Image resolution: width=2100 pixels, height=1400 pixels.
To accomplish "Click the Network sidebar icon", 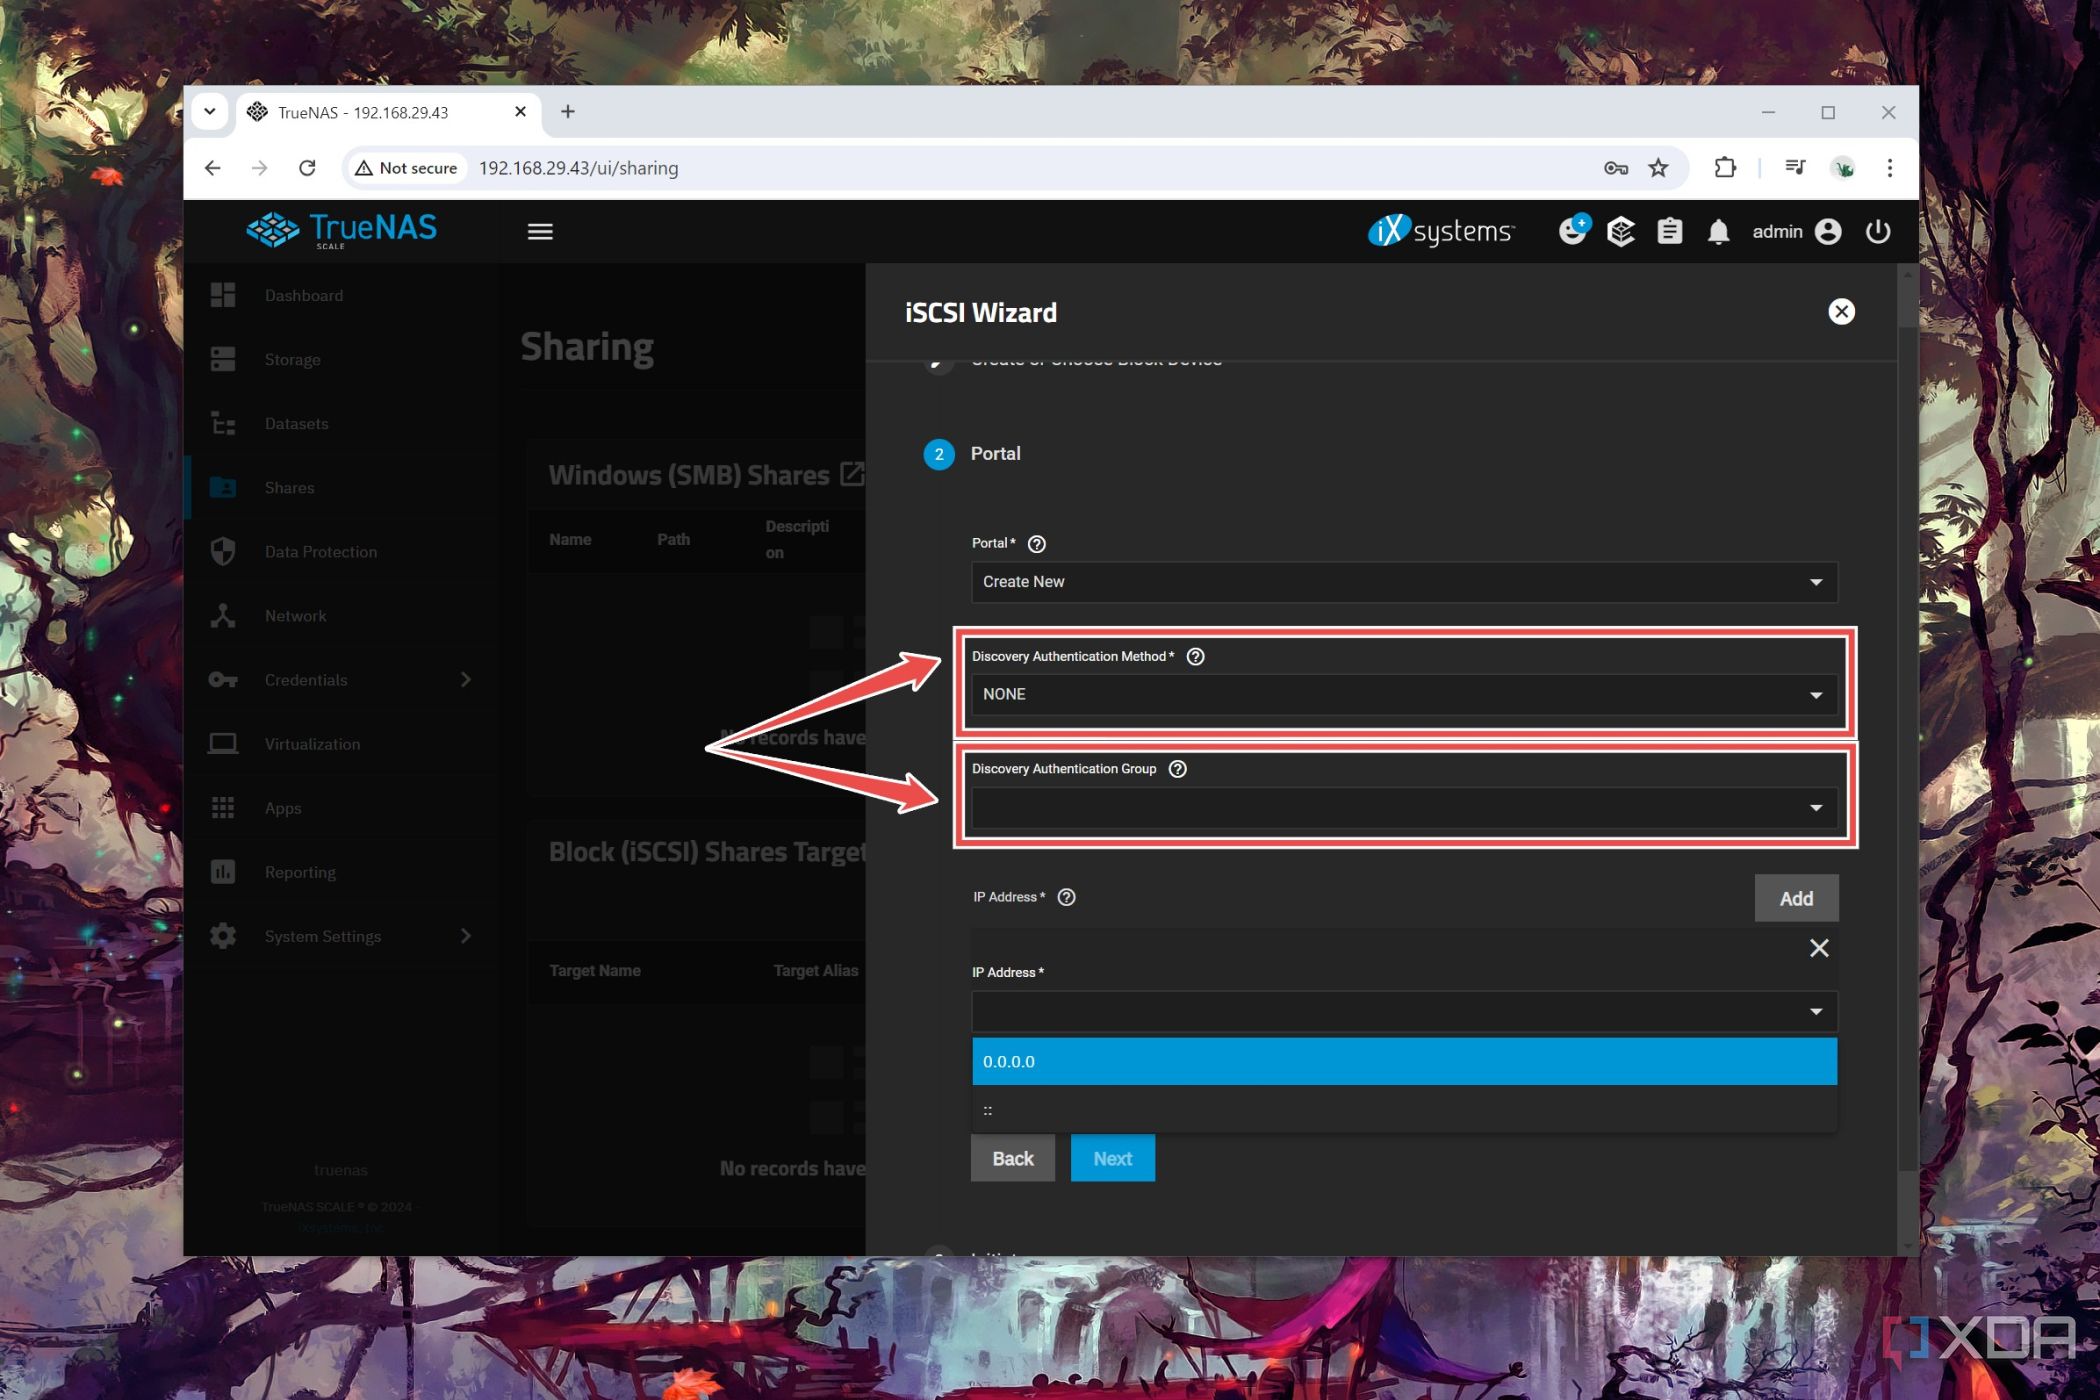I will pyautogui.click(x=223, y=614).
